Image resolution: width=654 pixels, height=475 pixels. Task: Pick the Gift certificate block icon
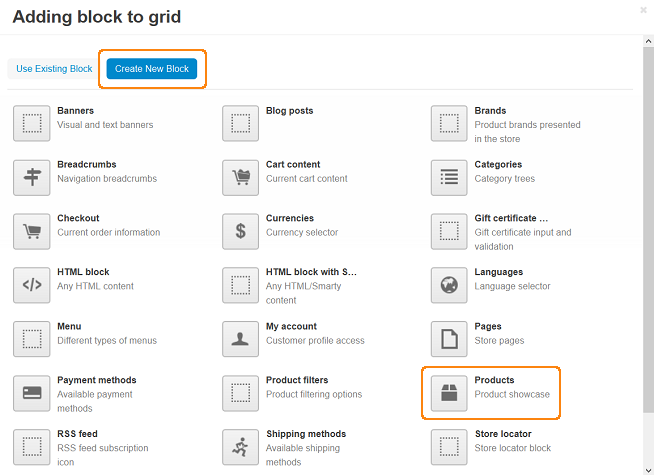(x=449, y=231)
